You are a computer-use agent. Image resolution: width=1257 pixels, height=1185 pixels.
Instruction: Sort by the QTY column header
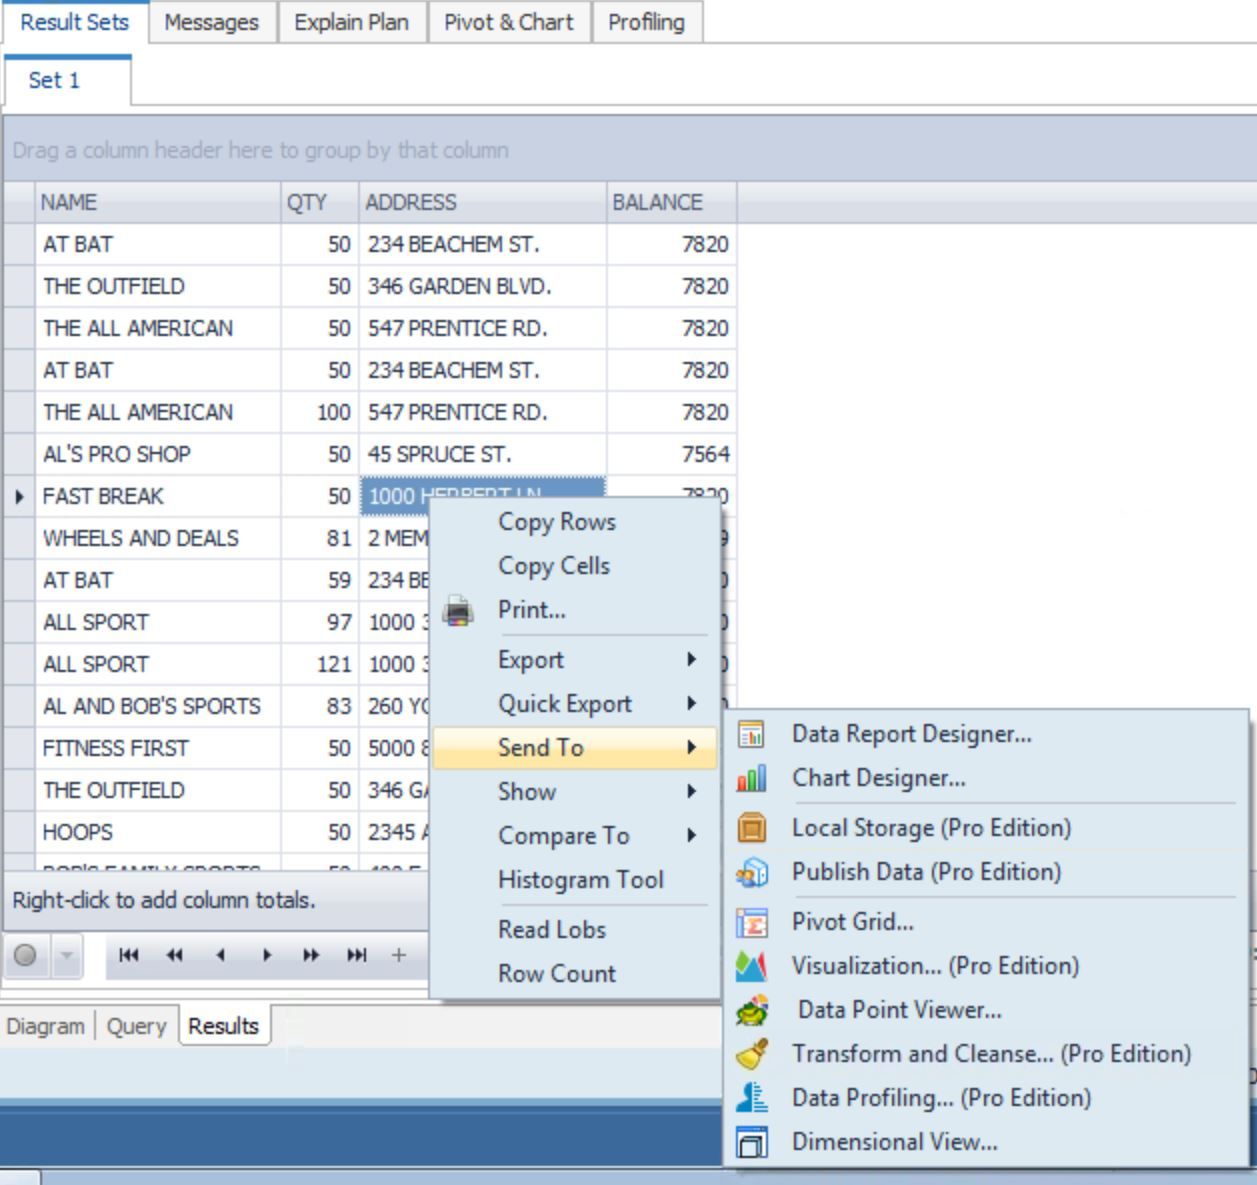coord(320,202)
